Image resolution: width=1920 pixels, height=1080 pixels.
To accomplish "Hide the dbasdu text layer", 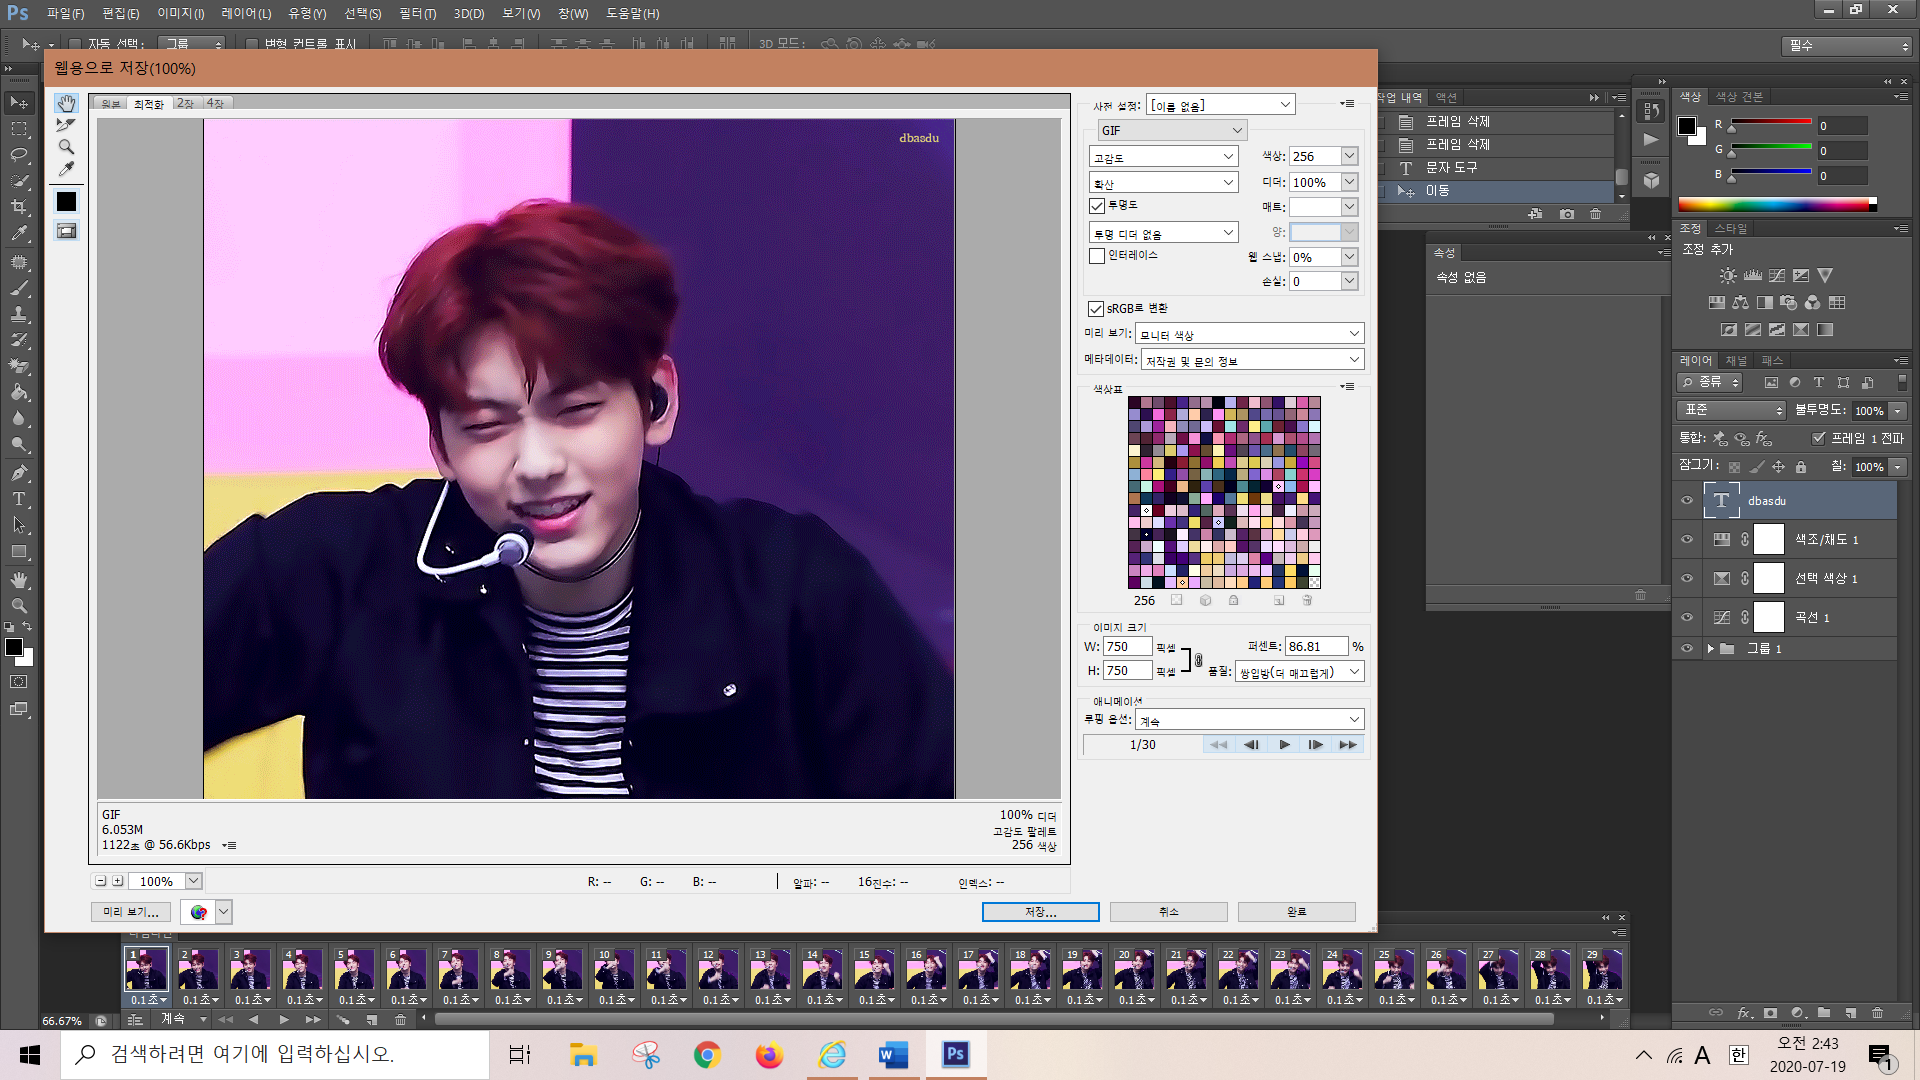I will (1687, 501).
